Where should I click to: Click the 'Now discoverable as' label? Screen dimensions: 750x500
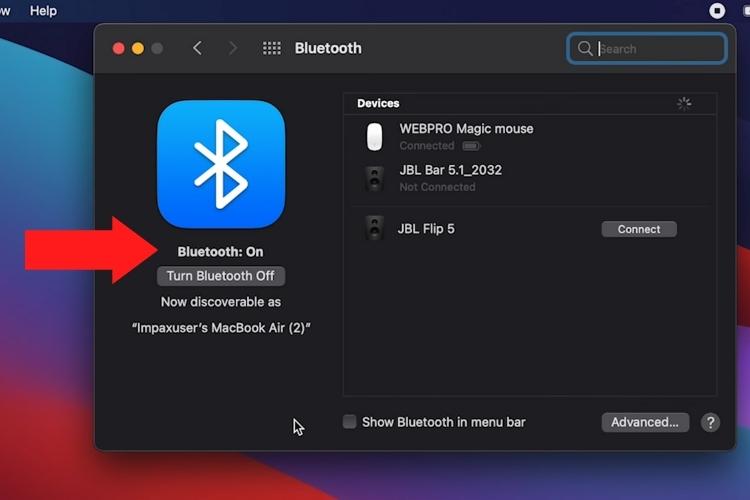click(221, 302)
